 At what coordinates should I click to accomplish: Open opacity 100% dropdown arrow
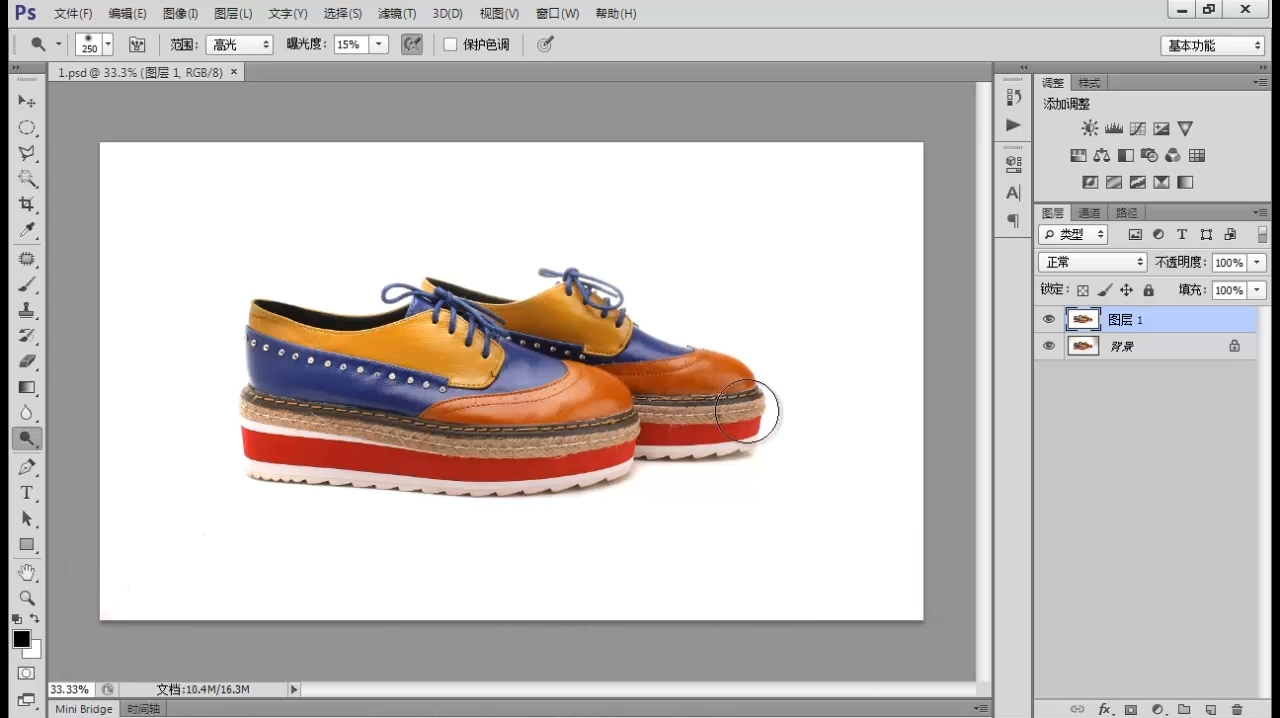[1257, 262]
